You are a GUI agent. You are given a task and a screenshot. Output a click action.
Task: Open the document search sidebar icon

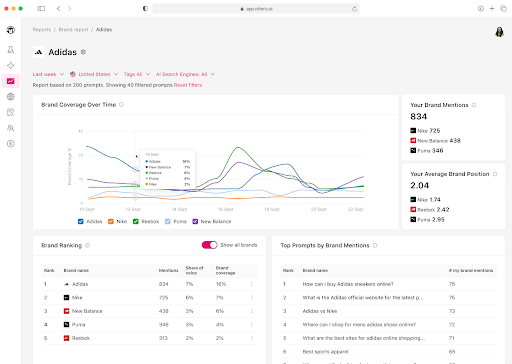point(11,112)
